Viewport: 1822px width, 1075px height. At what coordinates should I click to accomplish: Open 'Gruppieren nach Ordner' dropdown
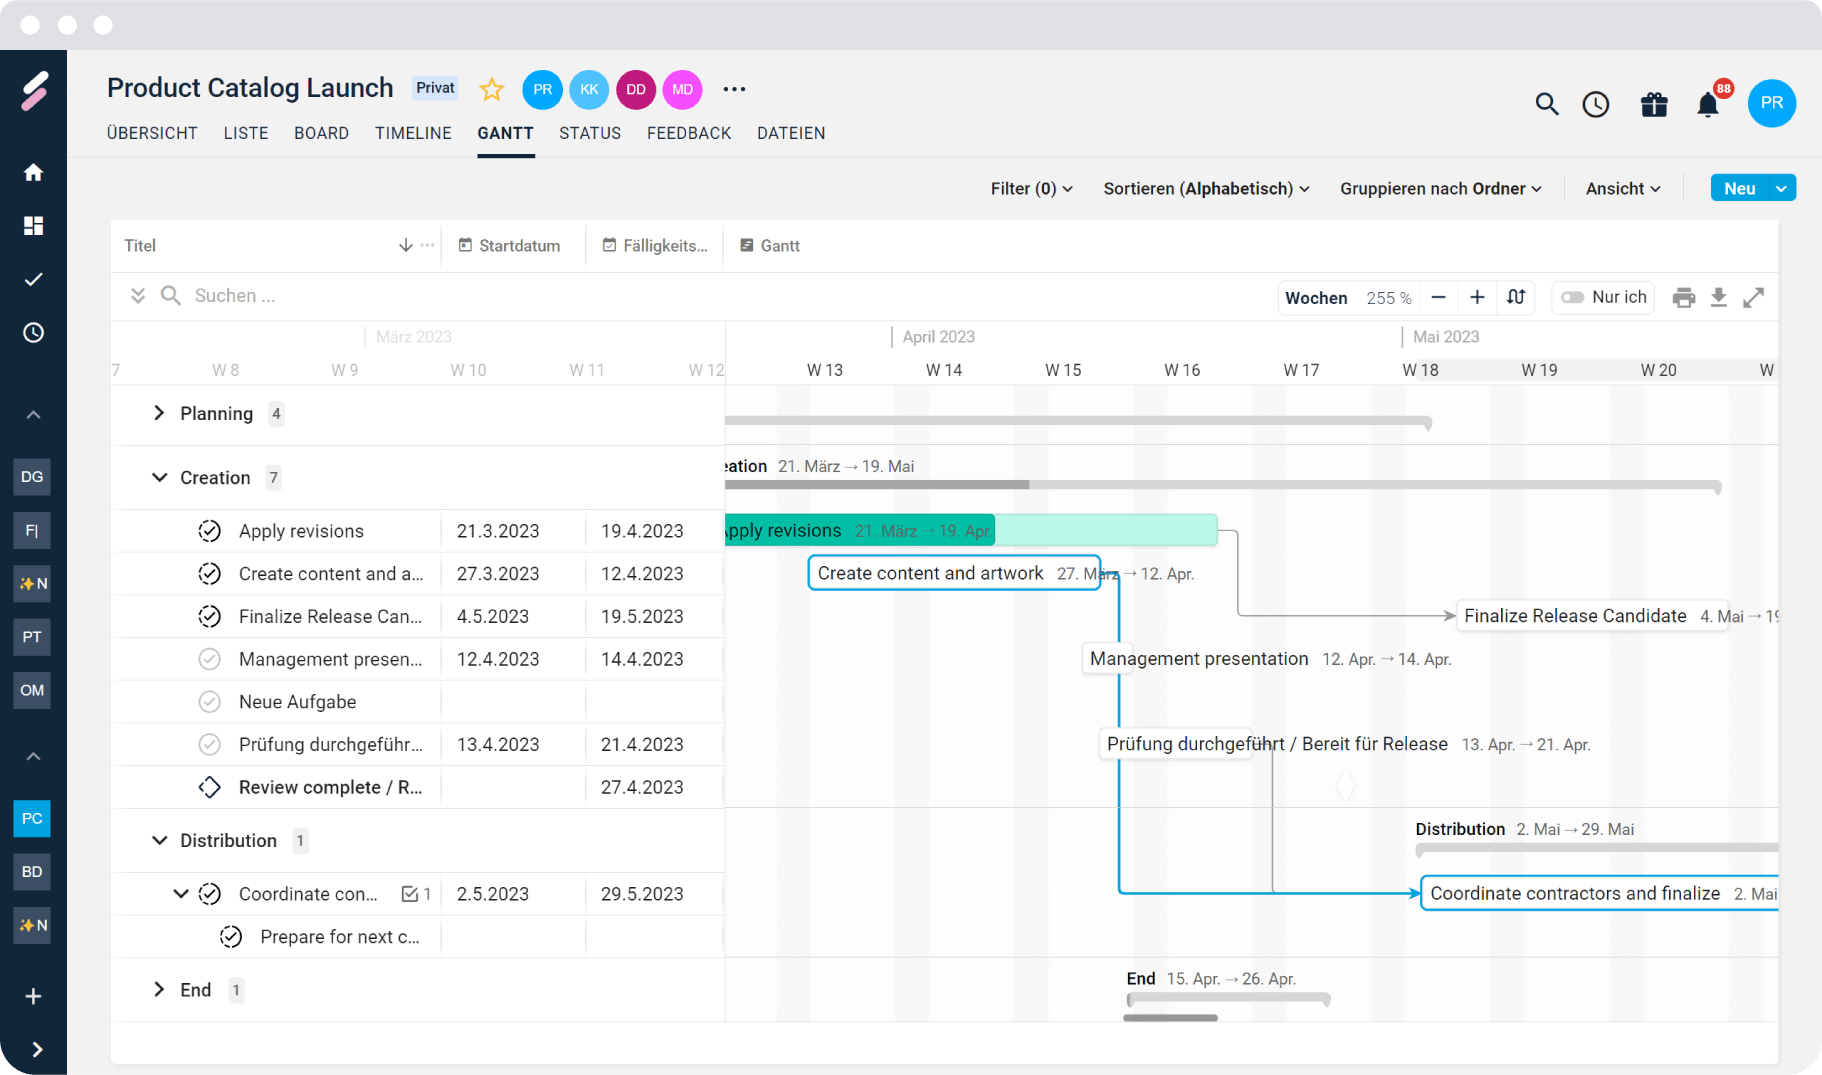click(x=1440, y=189)
